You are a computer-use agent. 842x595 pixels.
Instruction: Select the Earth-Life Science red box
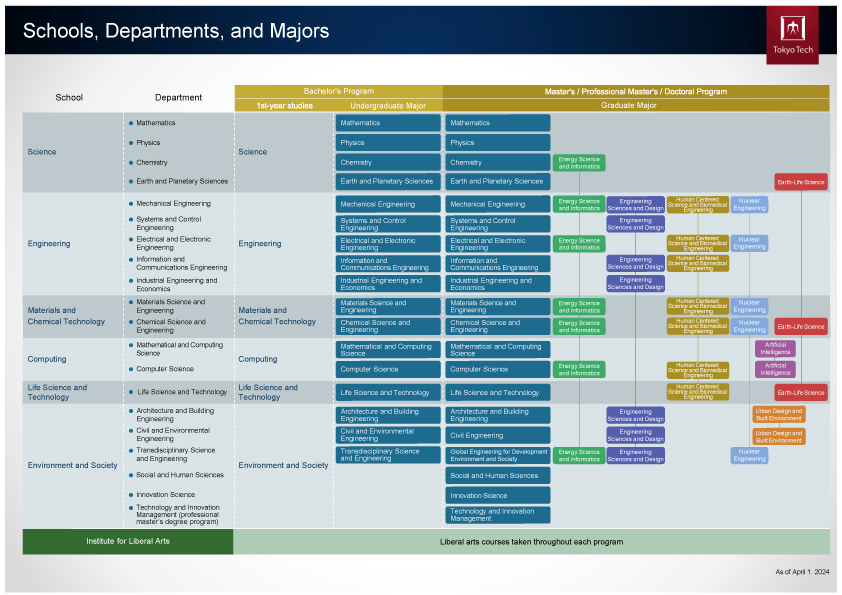[800, 182]
